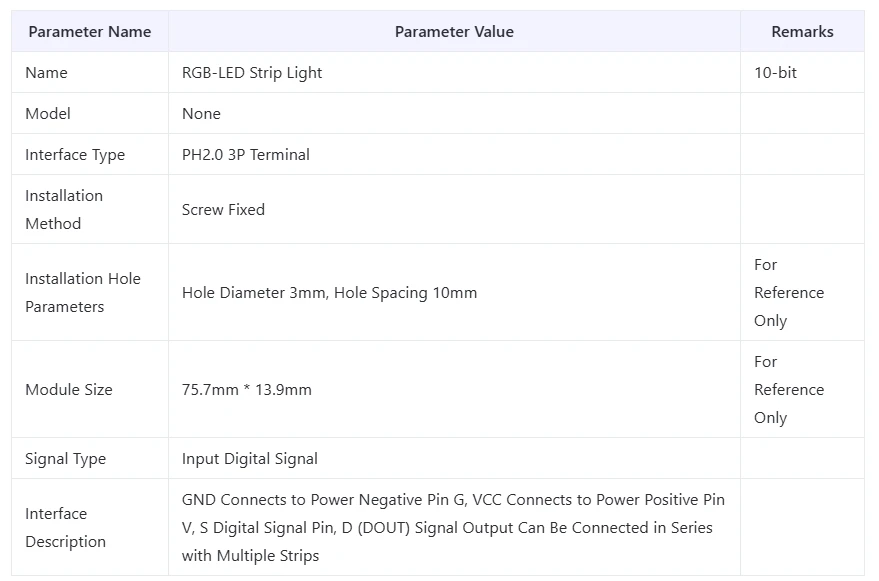Click the "Input Digital Signal" value
Image resolution: width=879 pixels, height=581 pixels.
[250, 459]
